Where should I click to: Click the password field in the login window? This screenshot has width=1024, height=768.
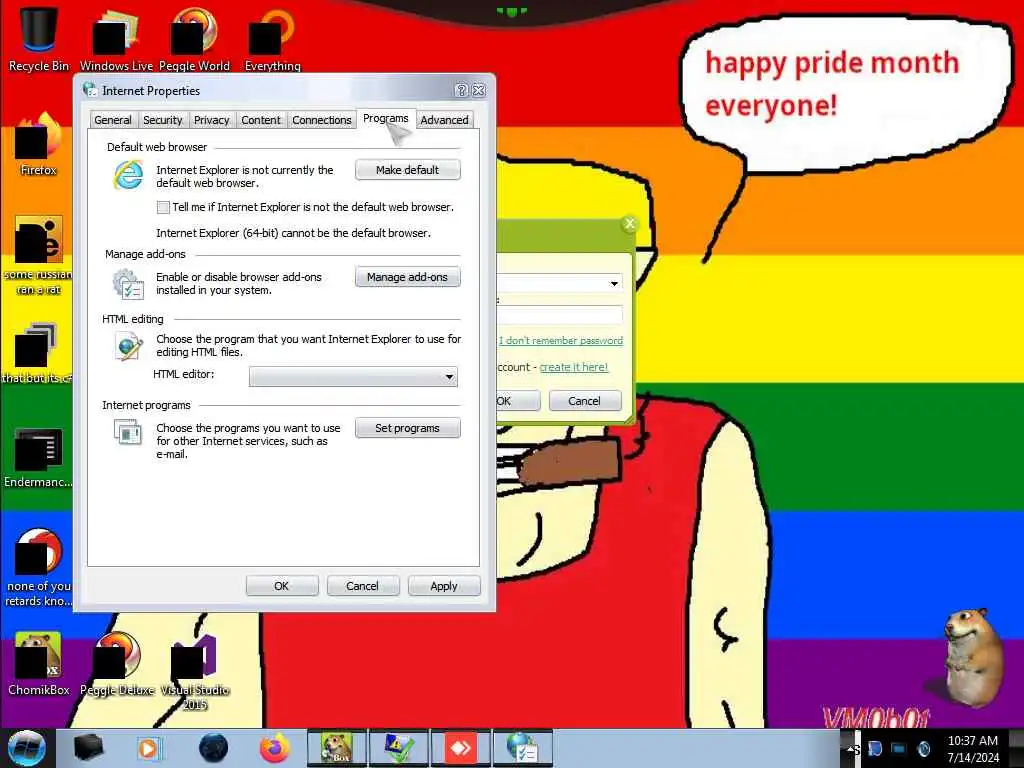tap(559, 315)
